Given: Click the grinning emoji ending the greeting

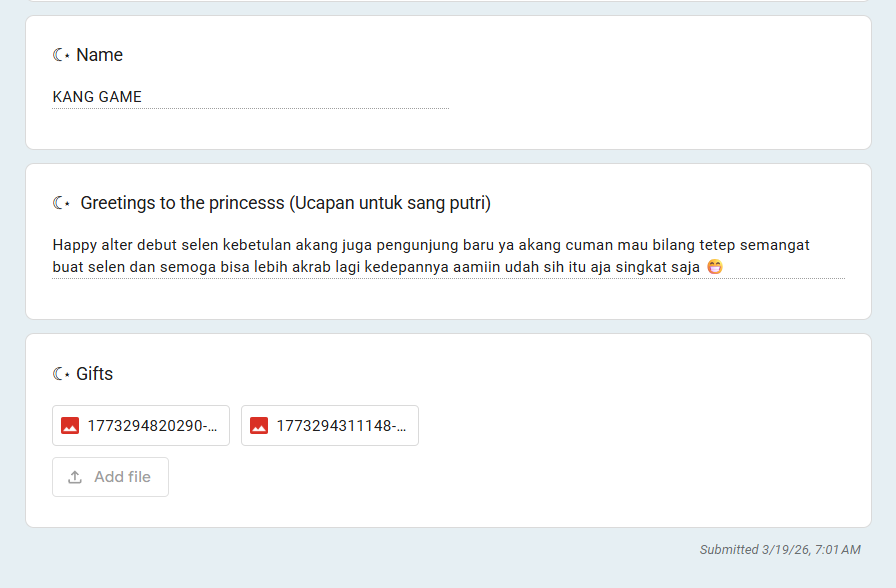Looking at the screenshot, I should pos(715,267).
